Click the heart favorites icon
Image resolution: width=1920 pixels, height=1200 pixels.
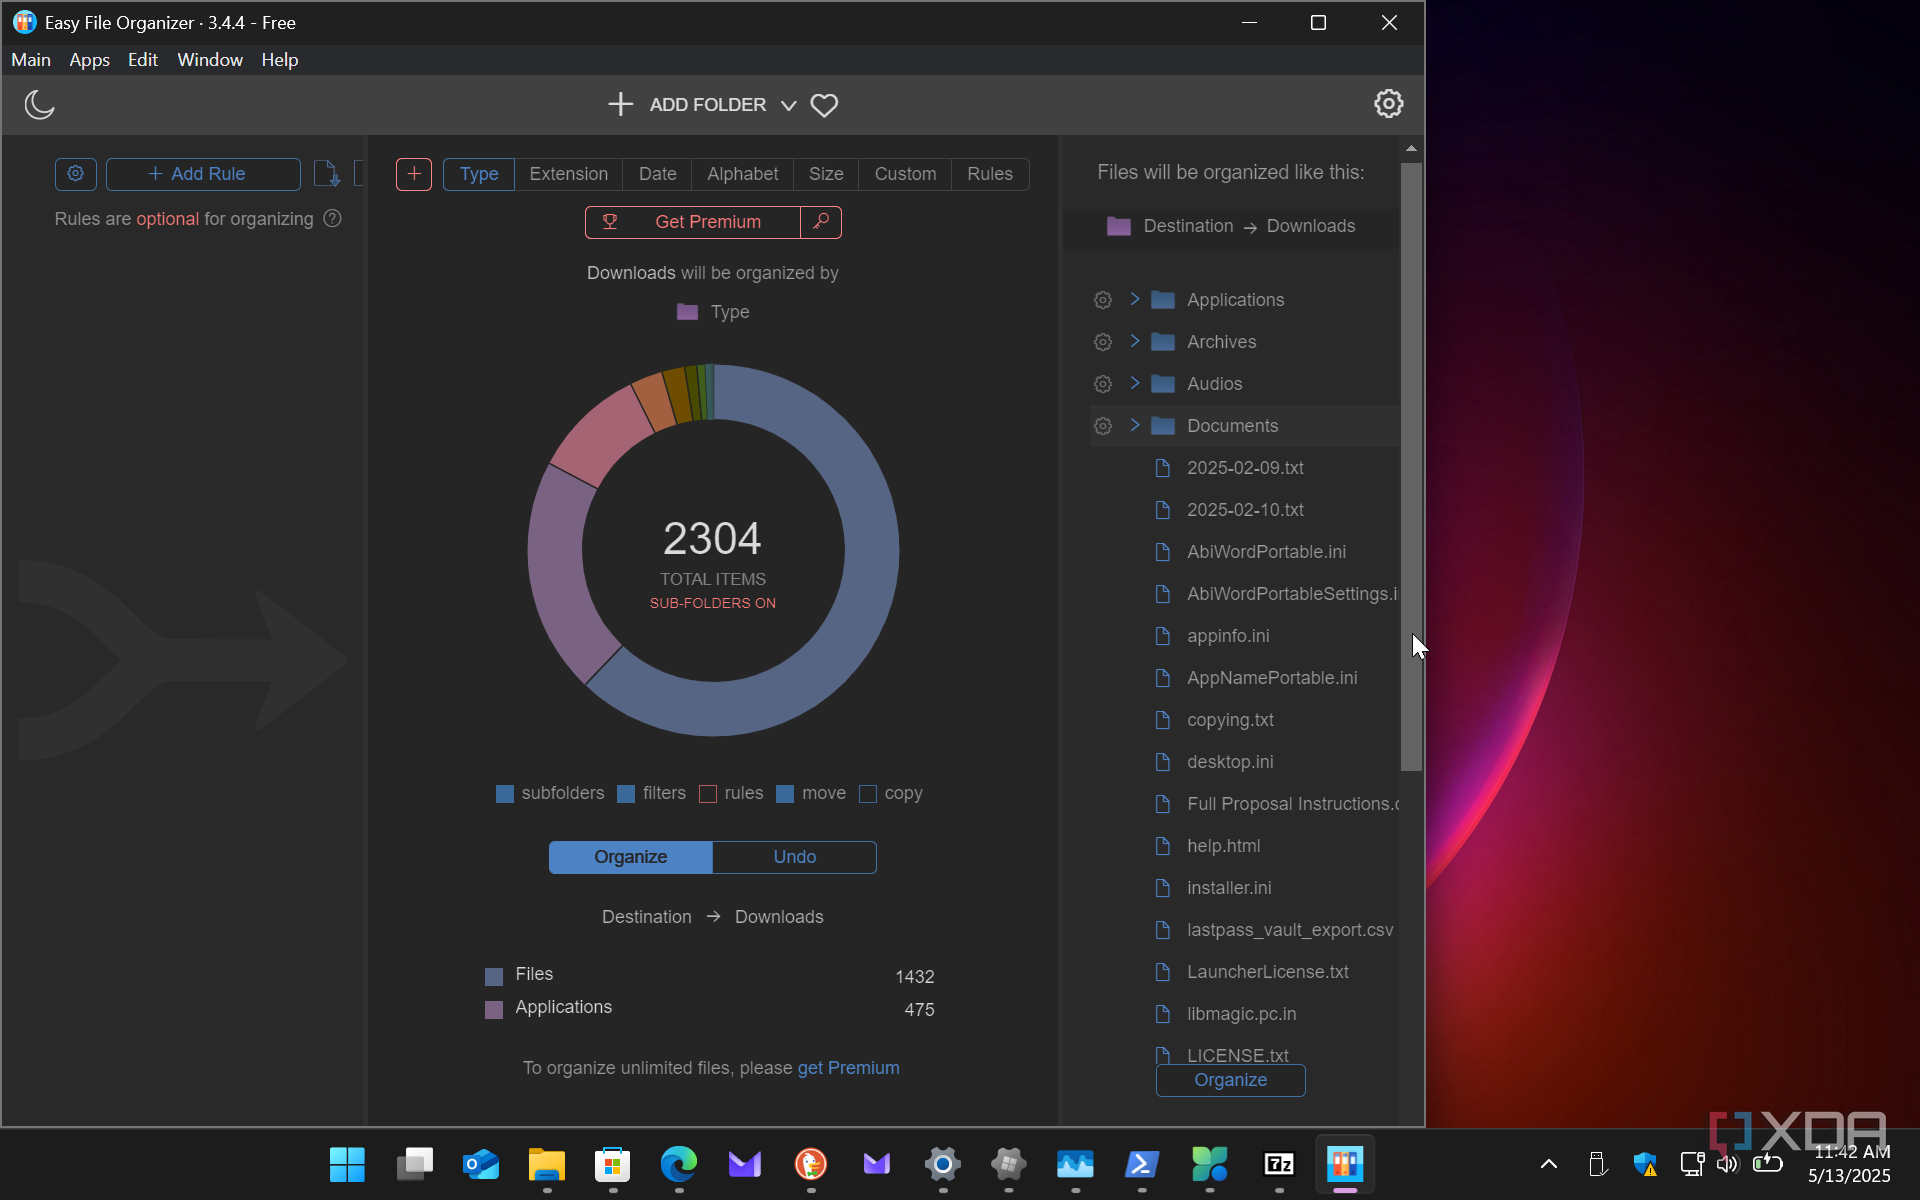tap(824, 105)
